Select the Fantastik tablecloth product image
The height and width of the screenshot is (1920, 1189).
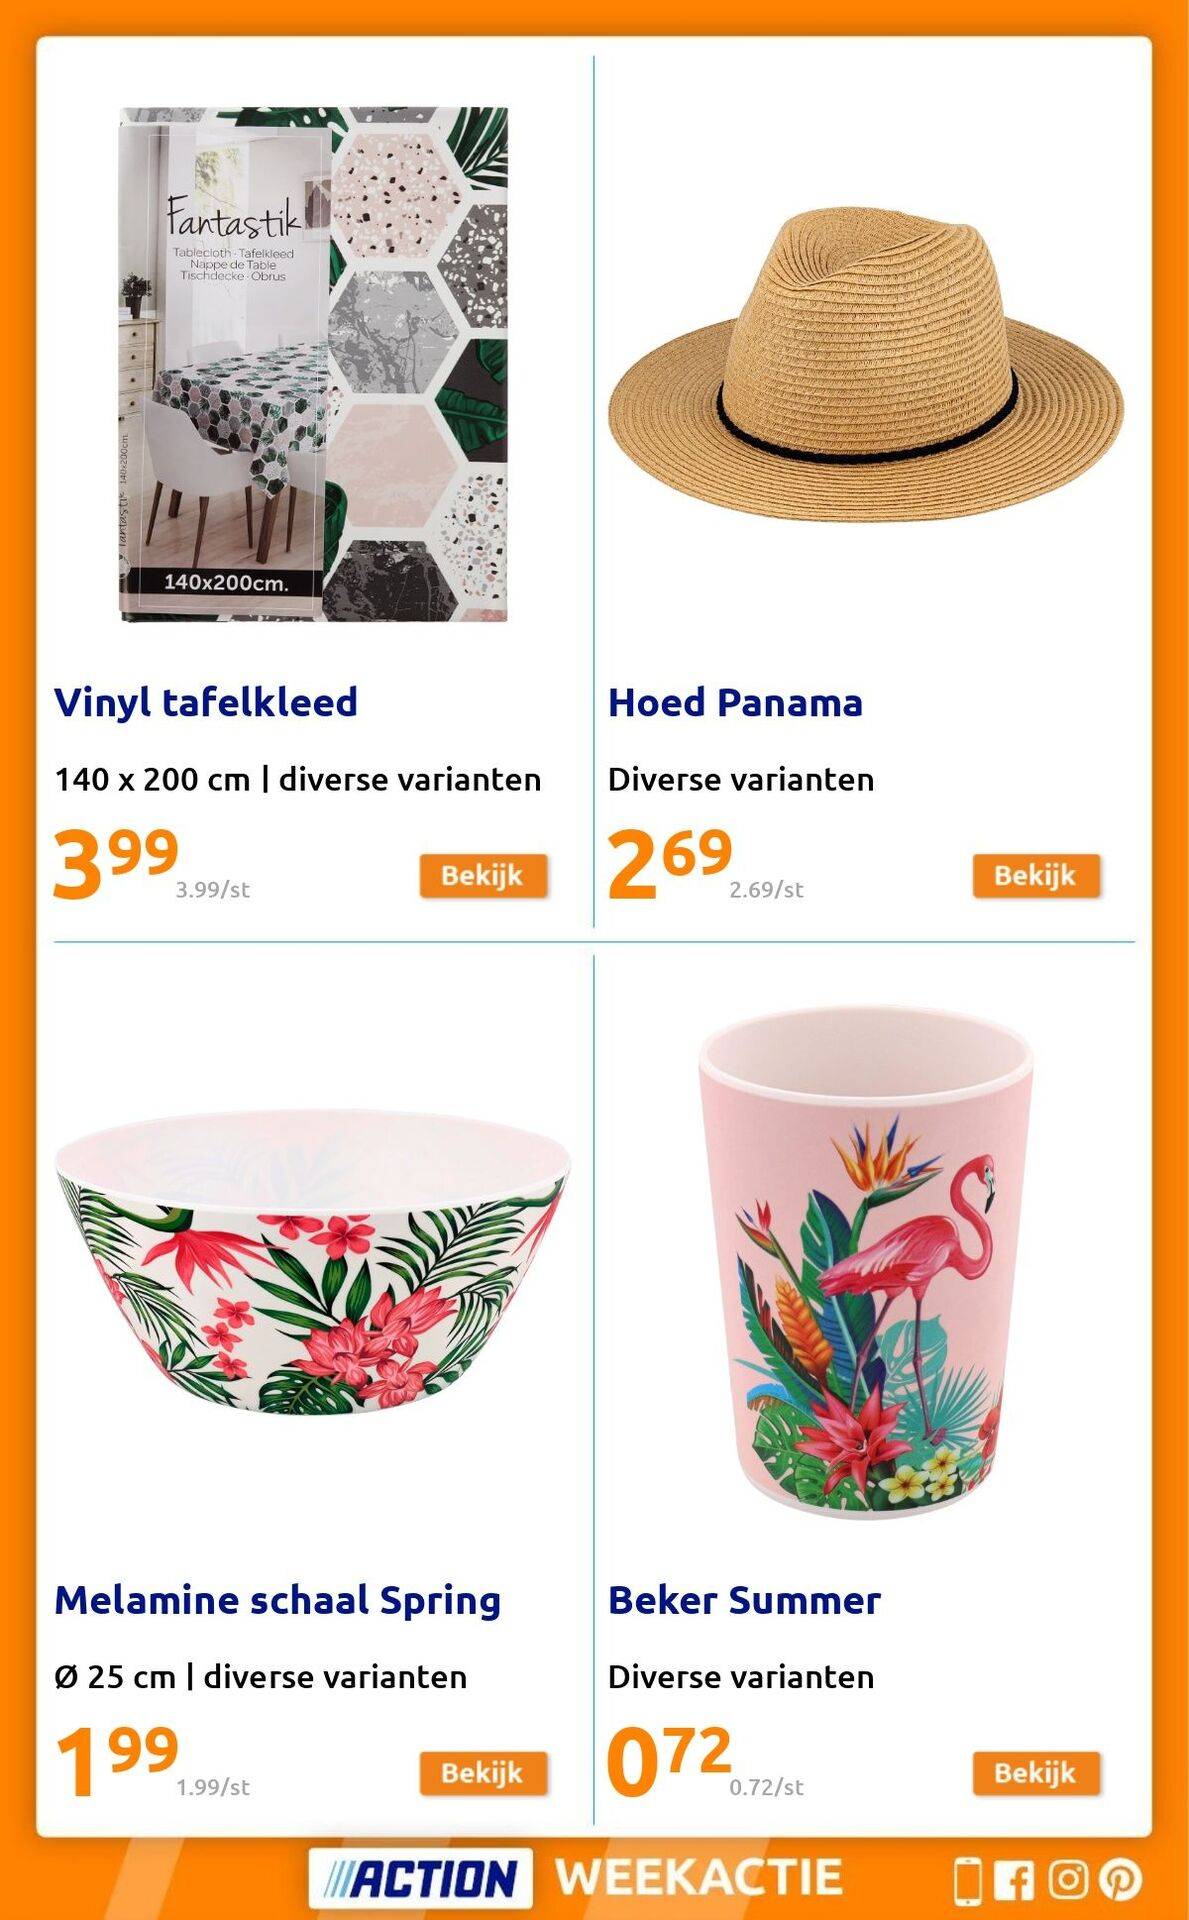[313, 365]
